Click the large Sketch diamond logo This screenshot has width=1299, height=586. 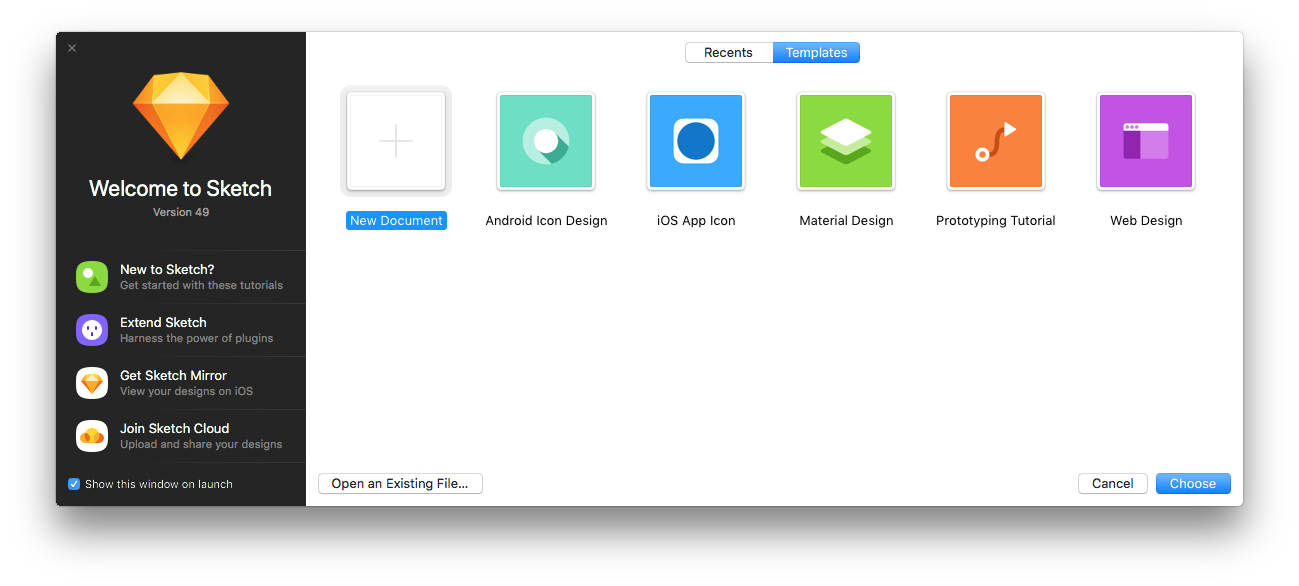pyautogui.click(x=181, y=115)
